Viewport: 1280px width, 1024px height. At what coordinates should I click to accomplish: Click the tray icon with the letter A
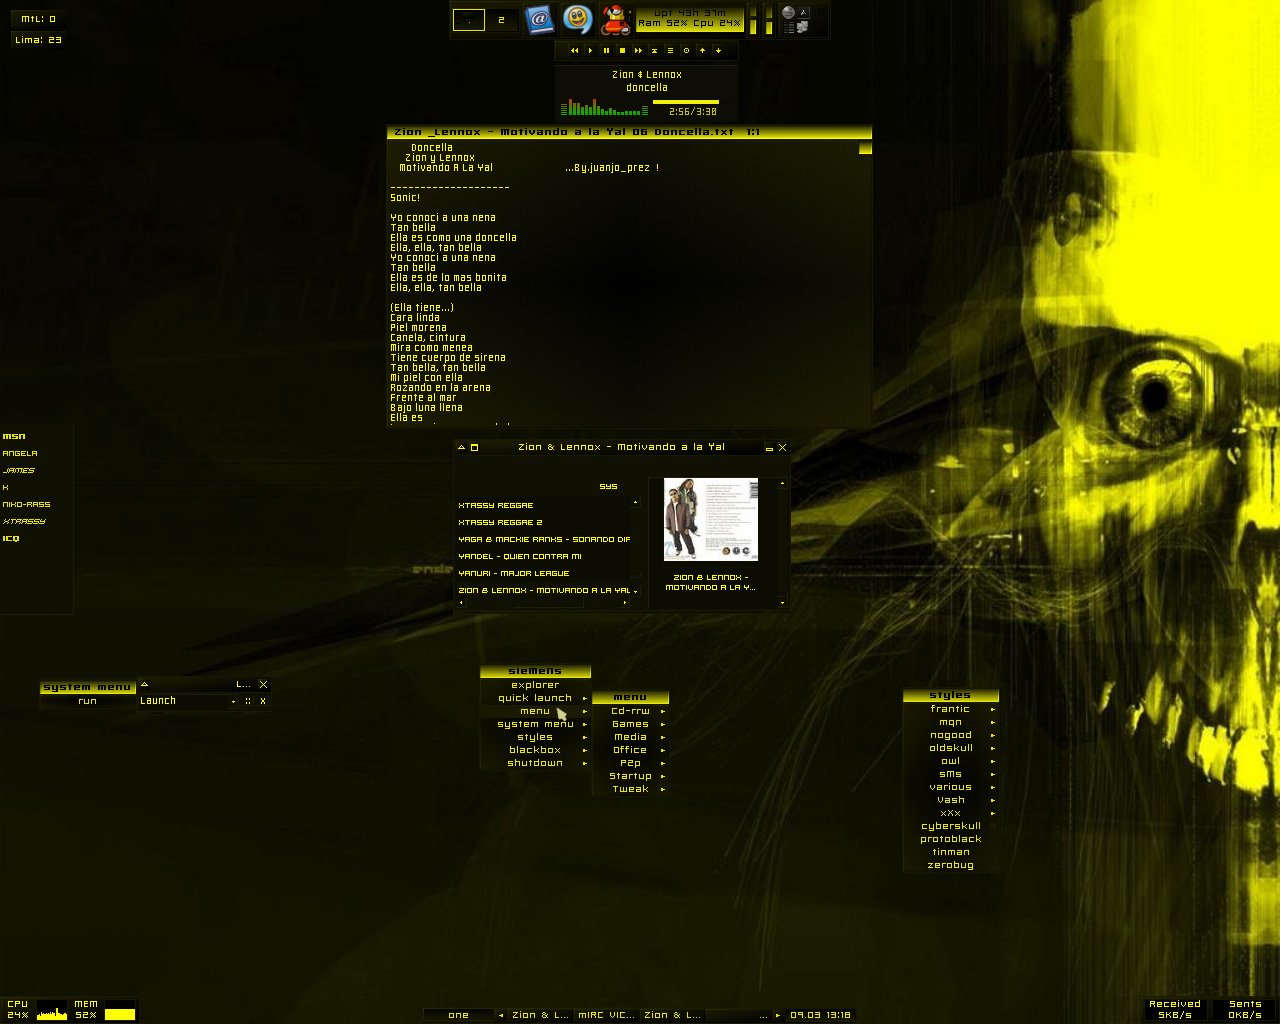(x=803, y=12)
